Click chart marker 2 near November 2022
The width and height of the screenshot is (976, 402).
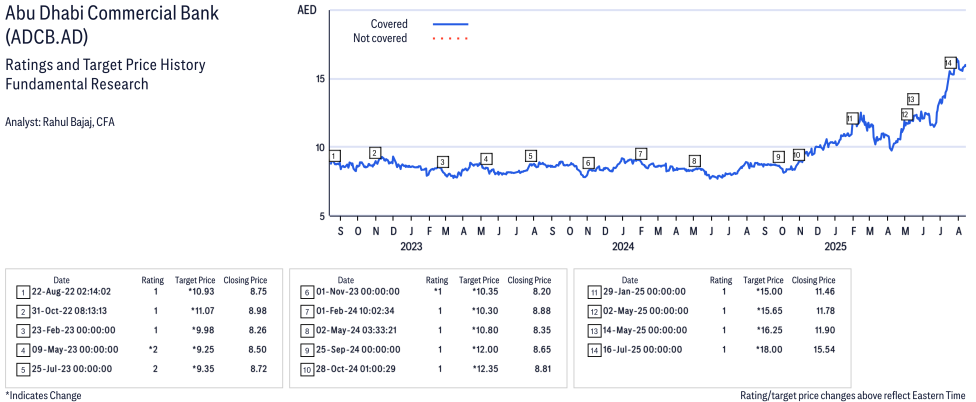tap(375, 153)
